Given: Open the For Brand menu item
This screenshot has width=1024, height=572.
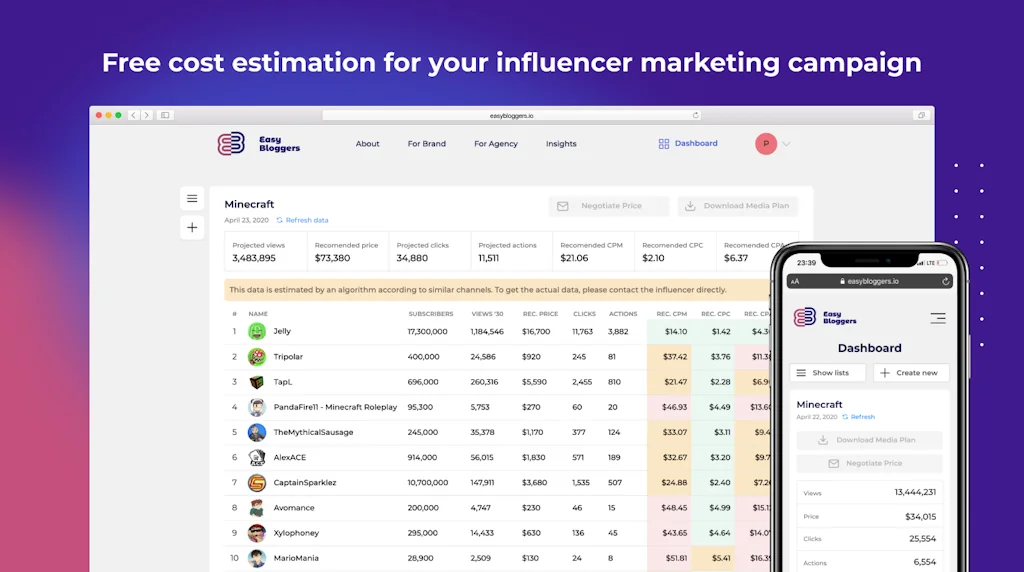Looking at the screenshot, I should pyautogui.click(x=426, y=144).
